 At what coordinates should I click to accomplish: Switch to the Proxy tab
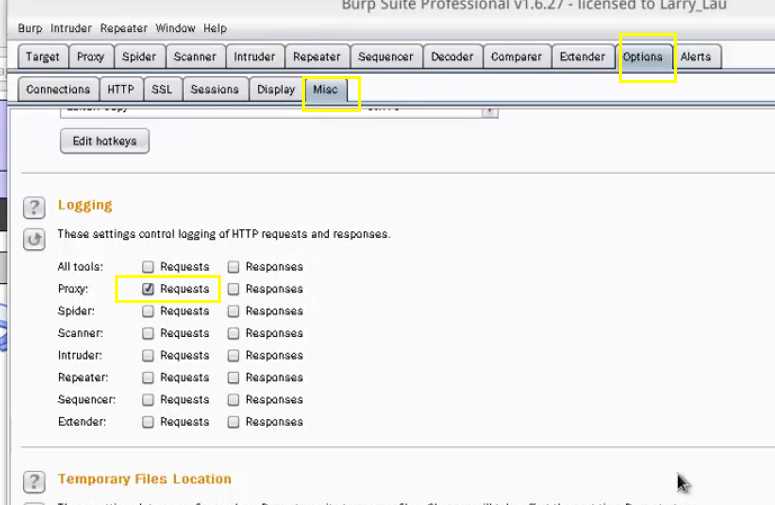(x=91, y=57)
